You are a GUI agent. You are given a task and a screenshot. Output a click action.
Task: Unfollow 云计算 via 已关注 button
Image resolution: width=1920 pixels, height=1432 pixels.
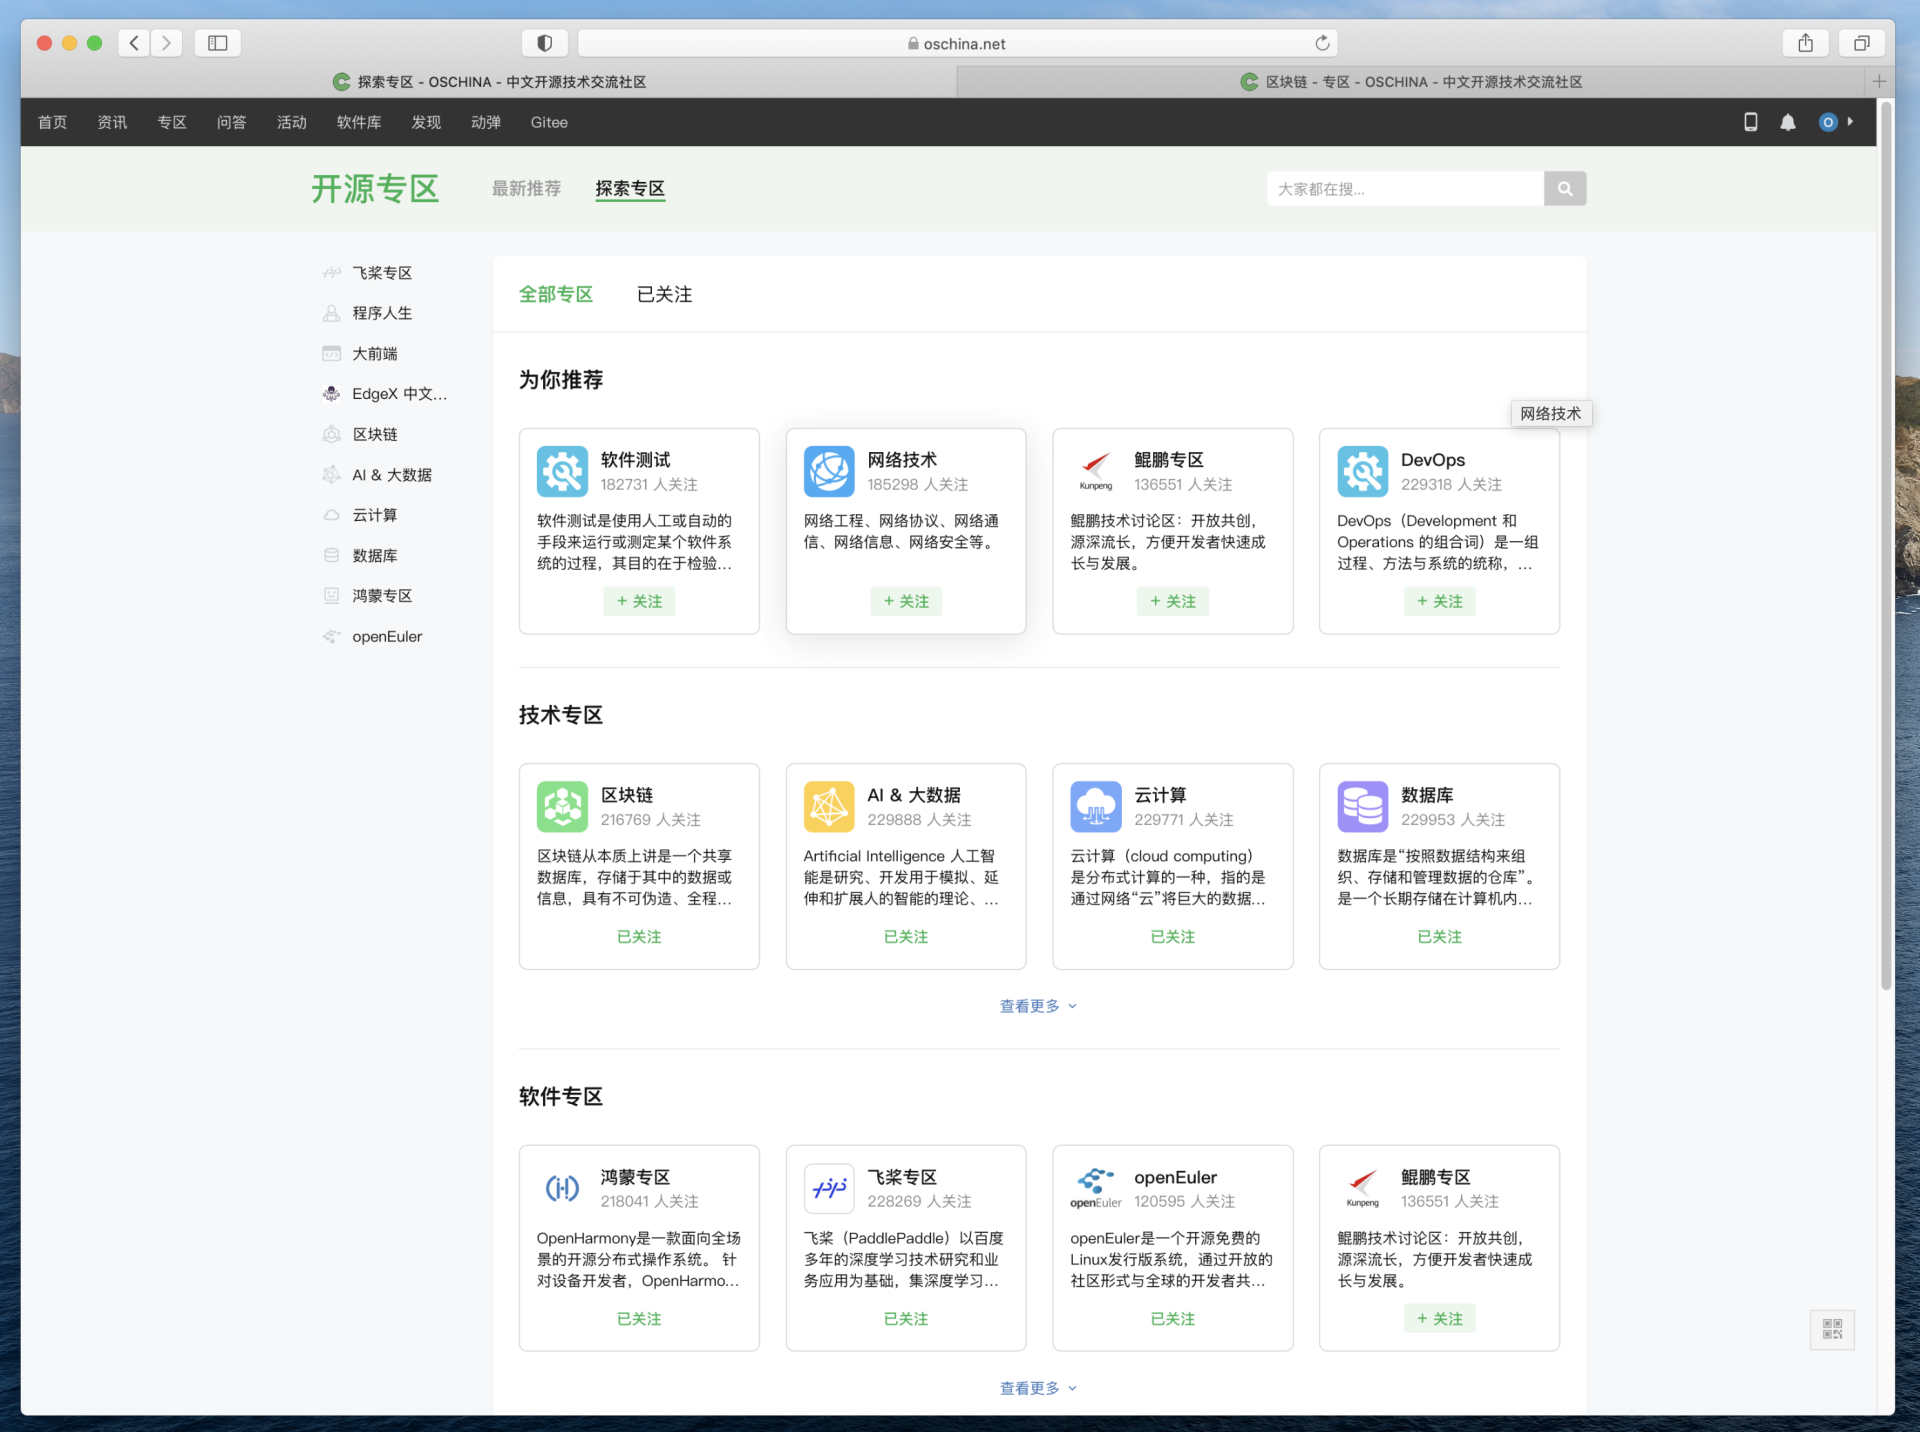[x=1173, y=937]
